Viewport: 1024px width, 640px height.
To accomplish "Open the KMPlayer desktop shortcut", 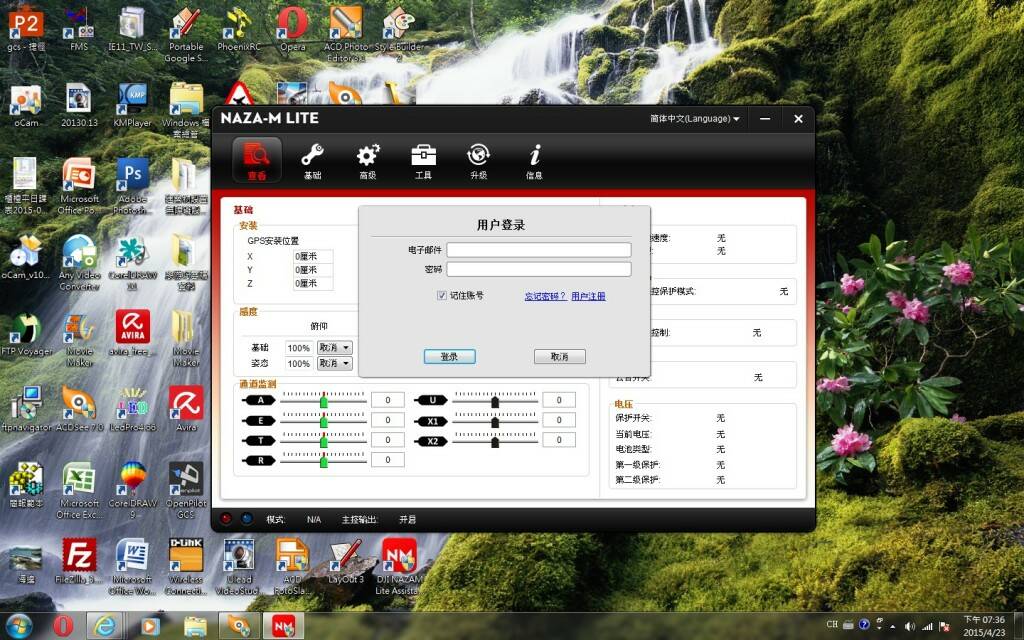I will pyautogui.click(x=133, y=104).
